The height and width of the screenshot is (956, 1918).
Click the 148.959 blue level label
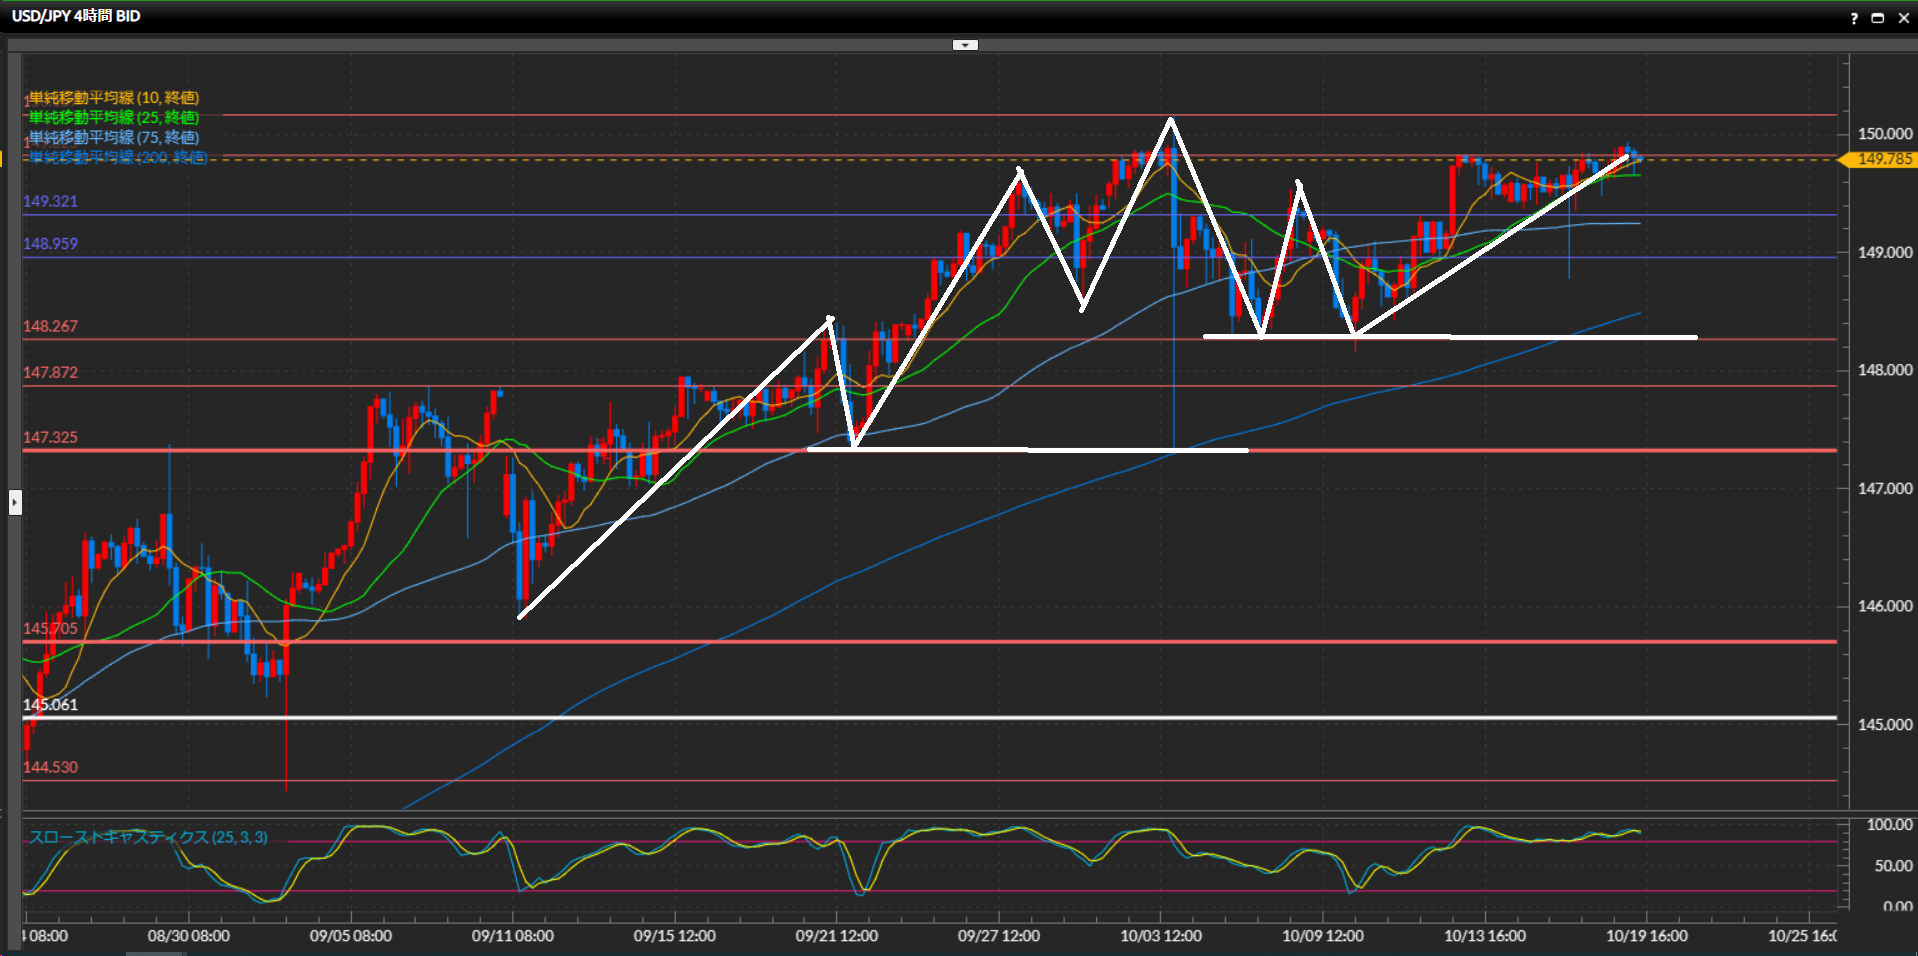pyautogui.click(x=50, y=244)
